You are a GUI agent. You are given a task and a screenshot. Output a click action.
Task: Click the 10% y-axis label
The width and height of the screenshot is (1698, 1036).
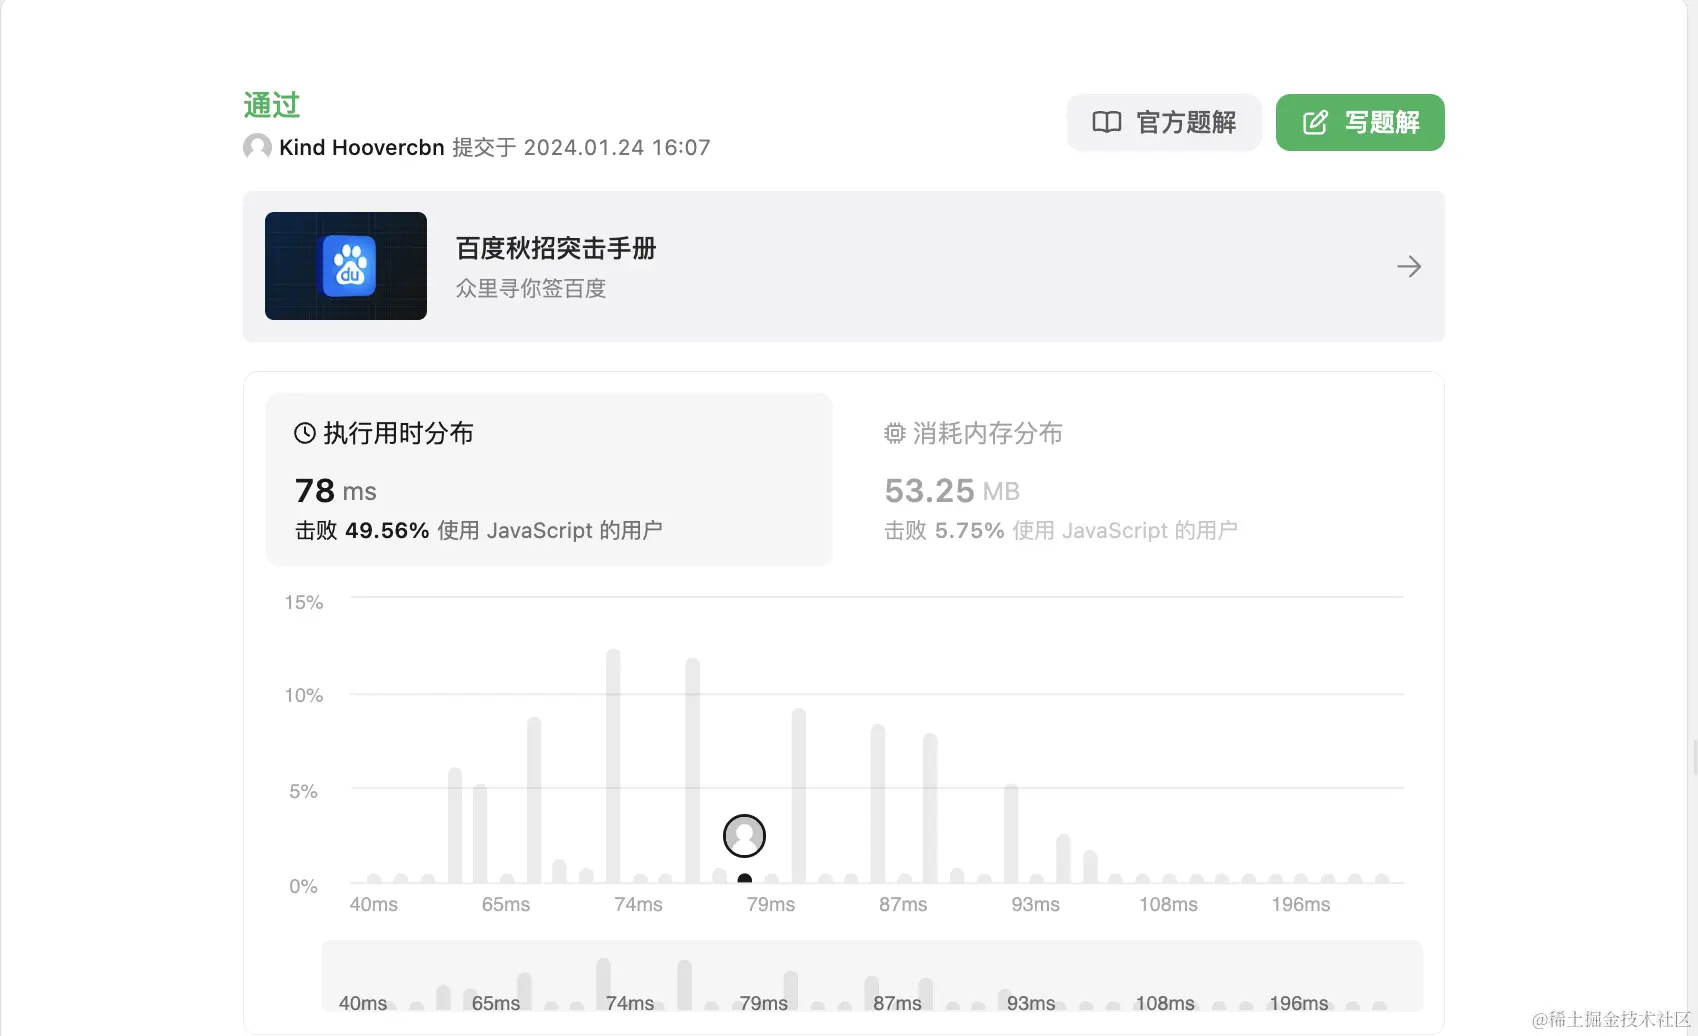point(304,695)
